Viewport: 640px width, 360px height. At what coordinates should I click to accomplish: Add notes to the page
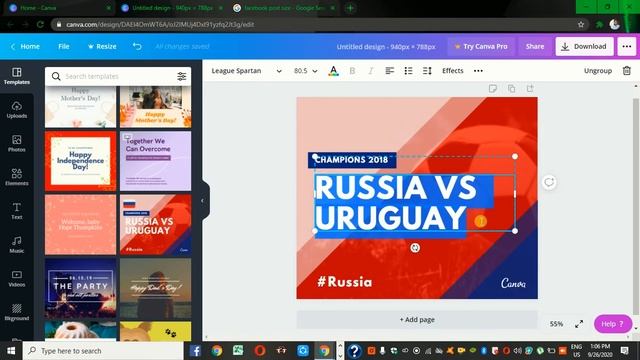tap(493, 89)
